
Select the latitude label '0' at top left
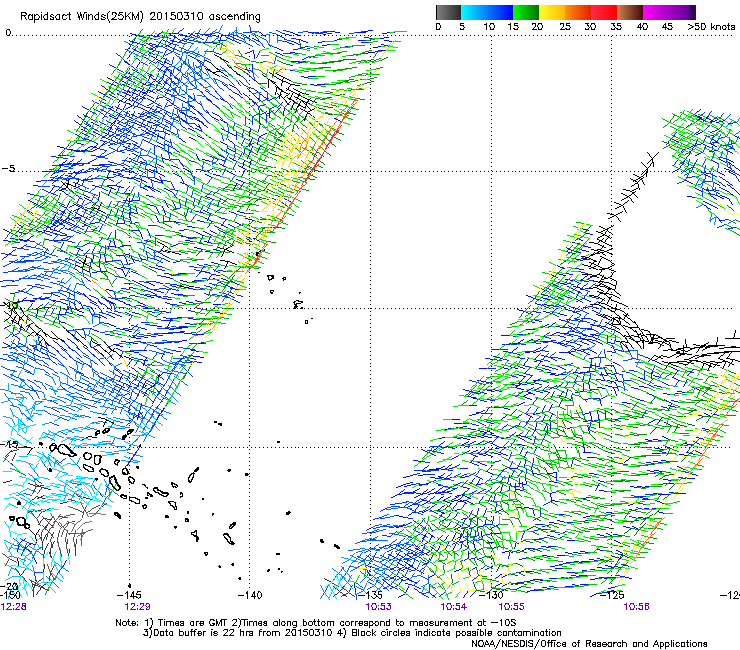(8, 33)
